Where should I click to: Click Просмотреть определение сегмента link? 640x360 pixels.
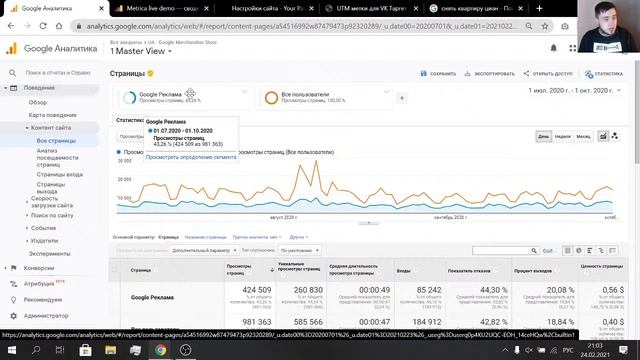click(x=191, y=157)
